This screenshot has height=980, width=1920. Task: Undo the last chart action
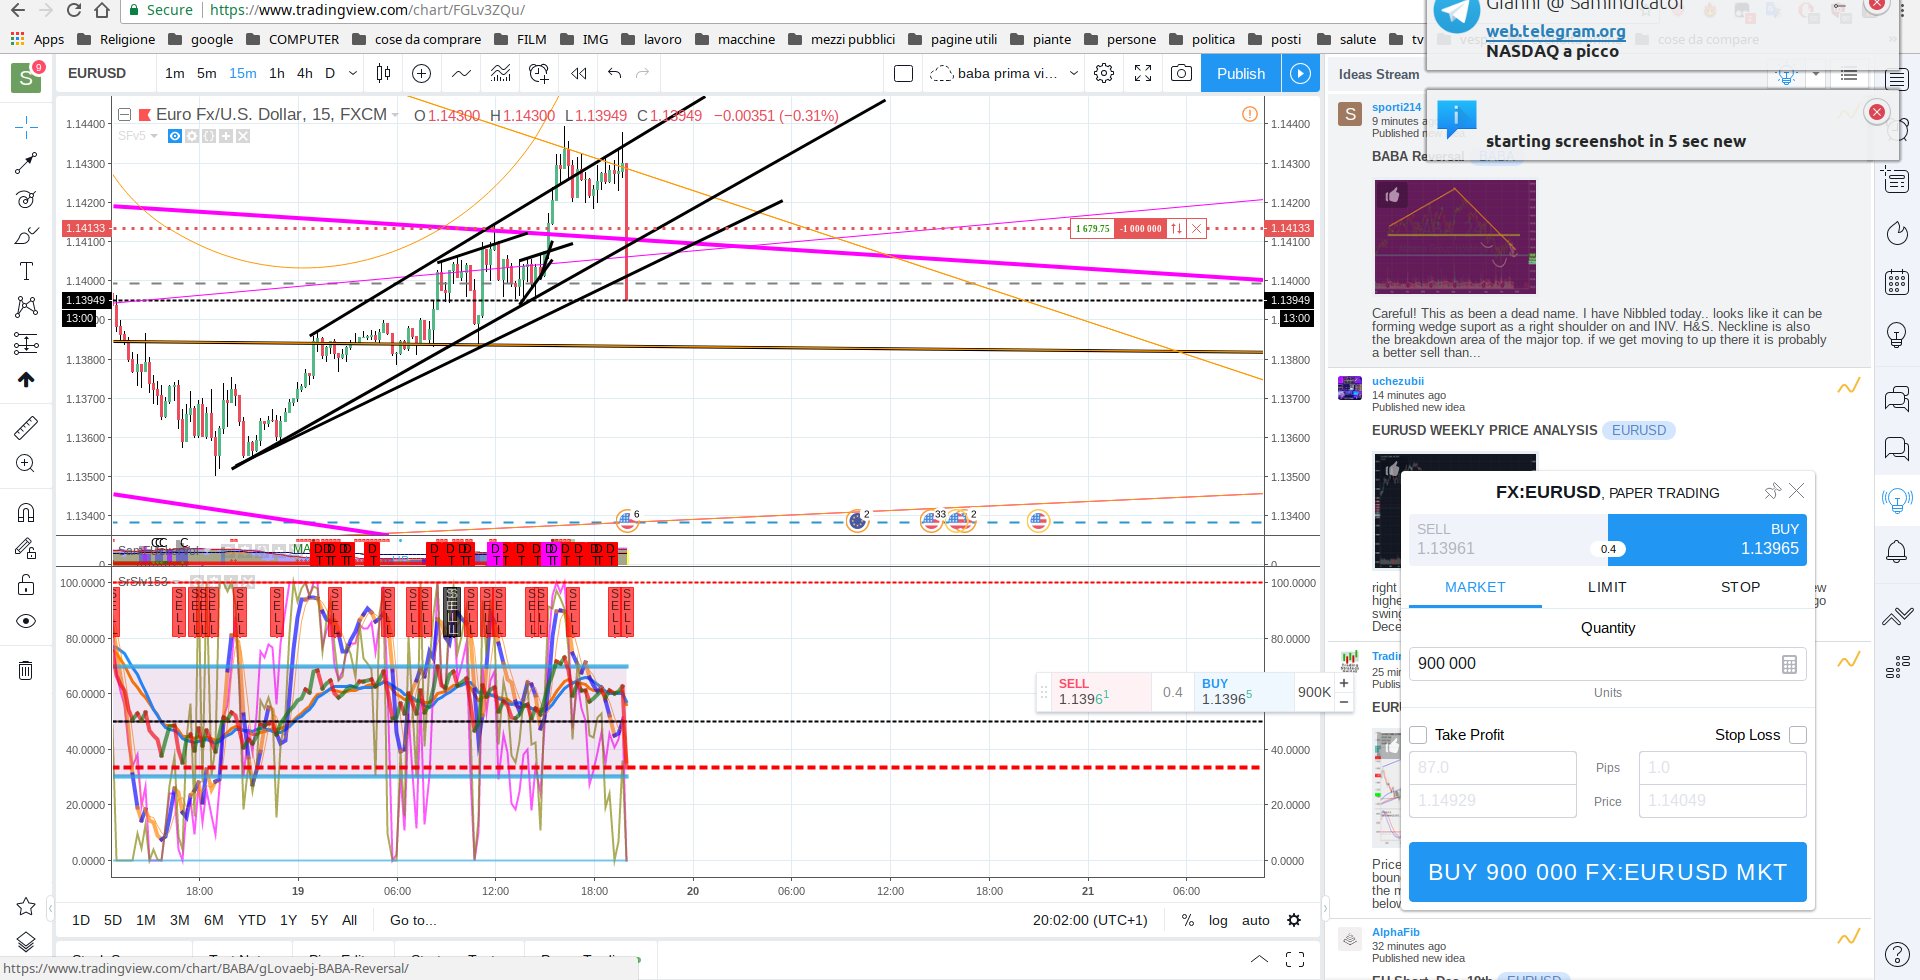coord(614,73)
